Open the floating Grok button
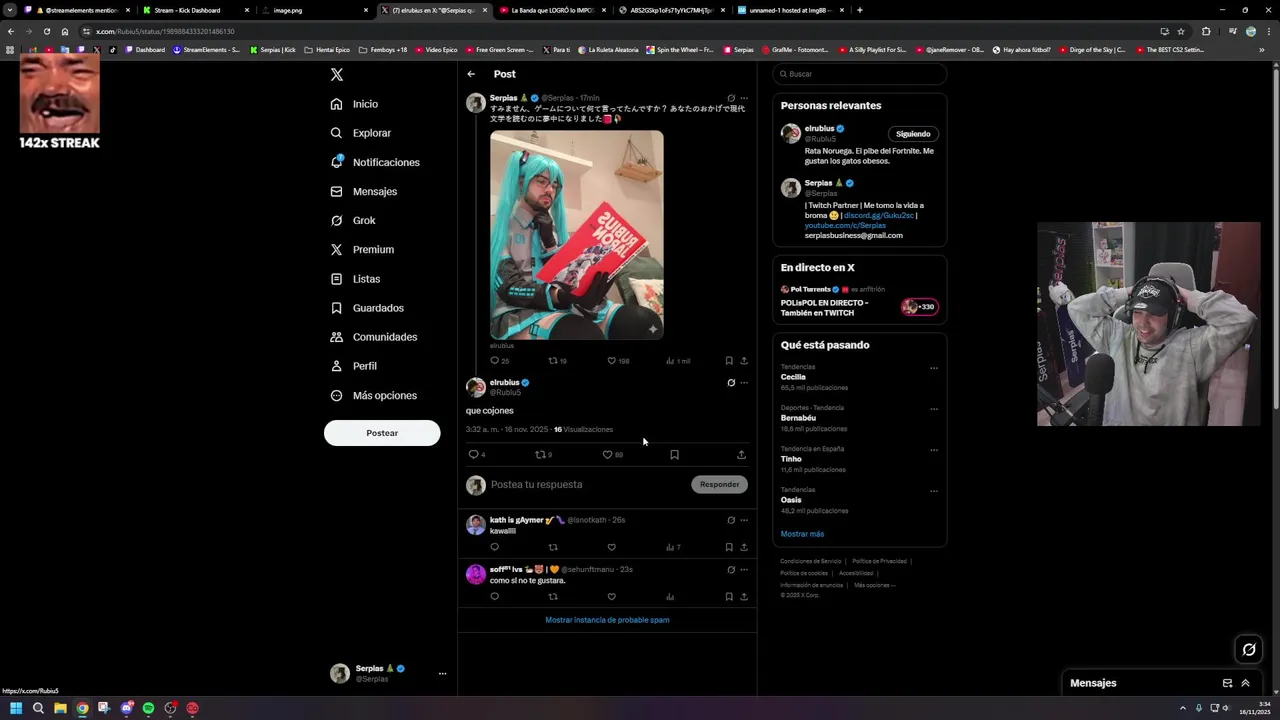The image size is (1280, 720). (1249, 650)
